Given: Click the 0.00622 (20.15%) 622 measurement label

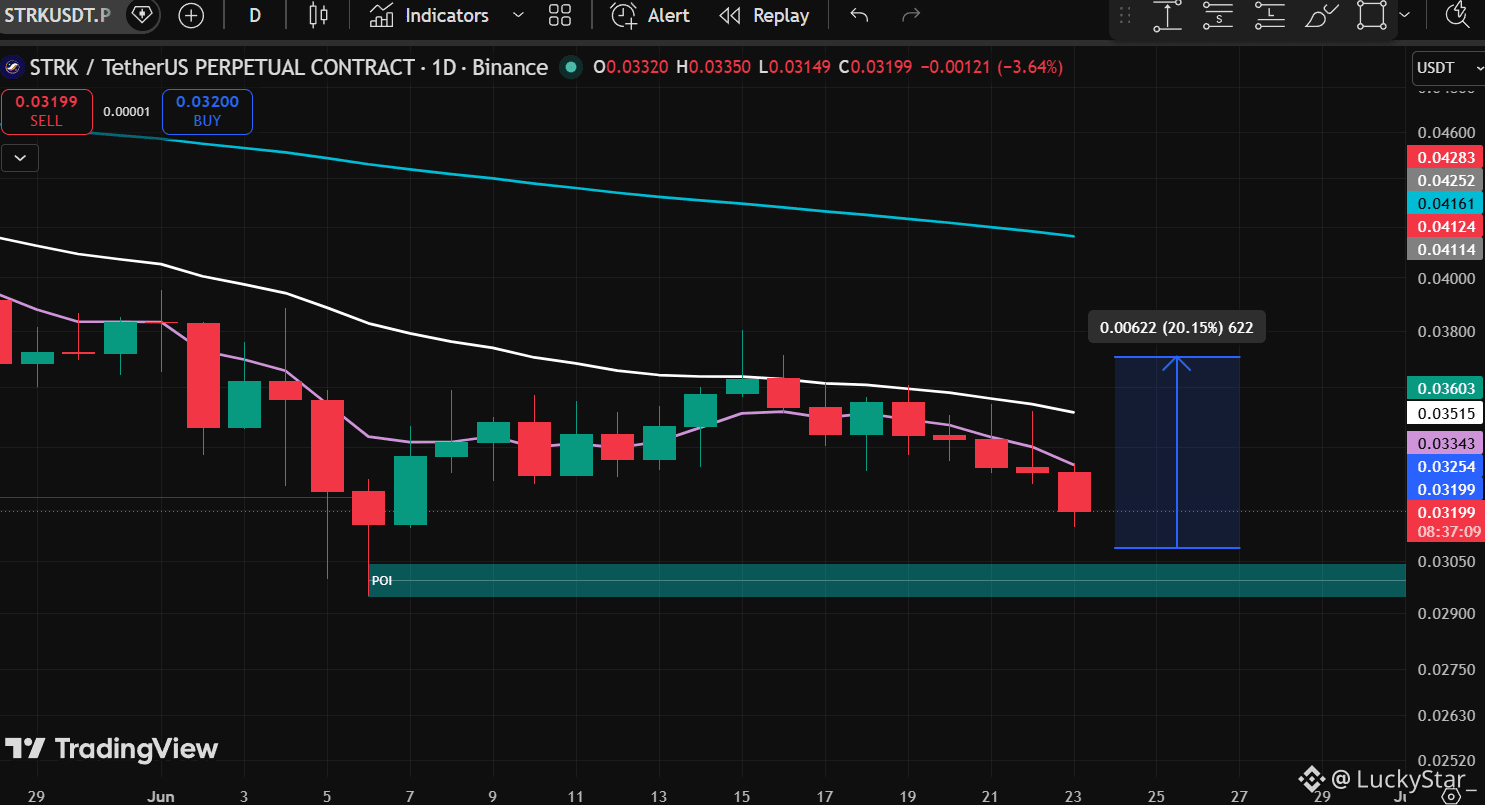Looking at the screenshot, I should [1176, 327].
